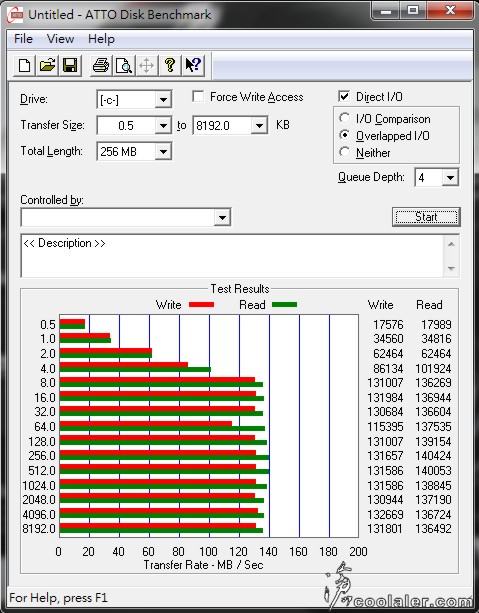479x613 pixels.
Task: Click status bar text For Help, press F1
Action: point(58,598)
